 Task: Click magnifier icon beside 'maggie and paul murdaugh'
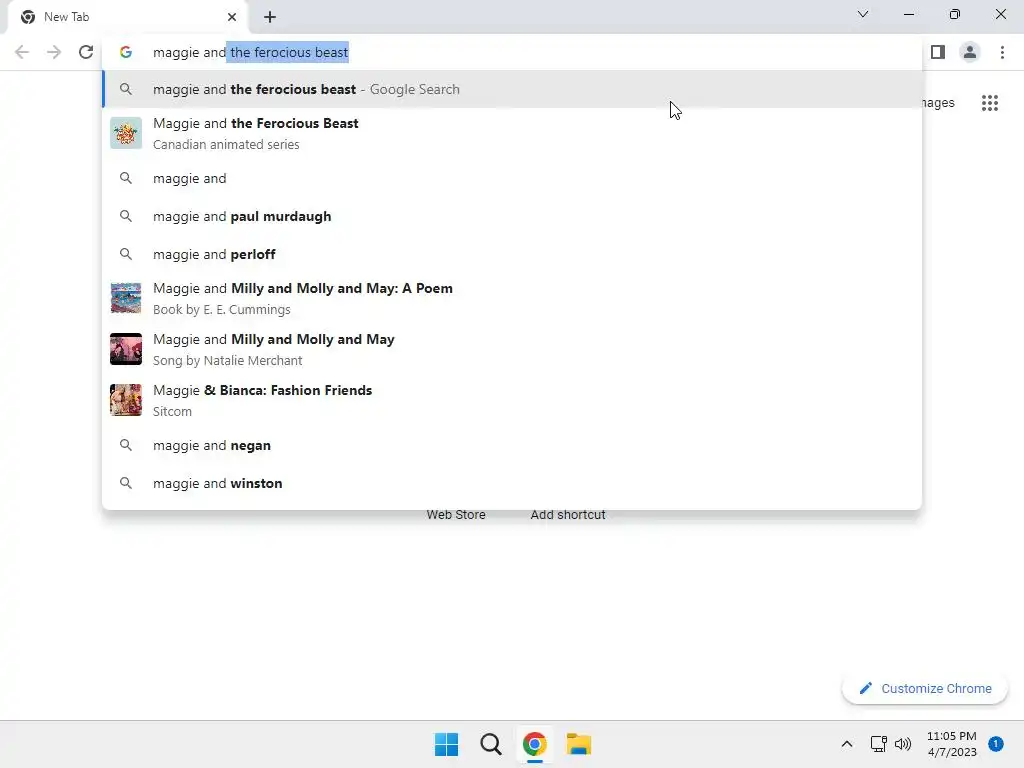pyautogui.click(x=126, y=216)
